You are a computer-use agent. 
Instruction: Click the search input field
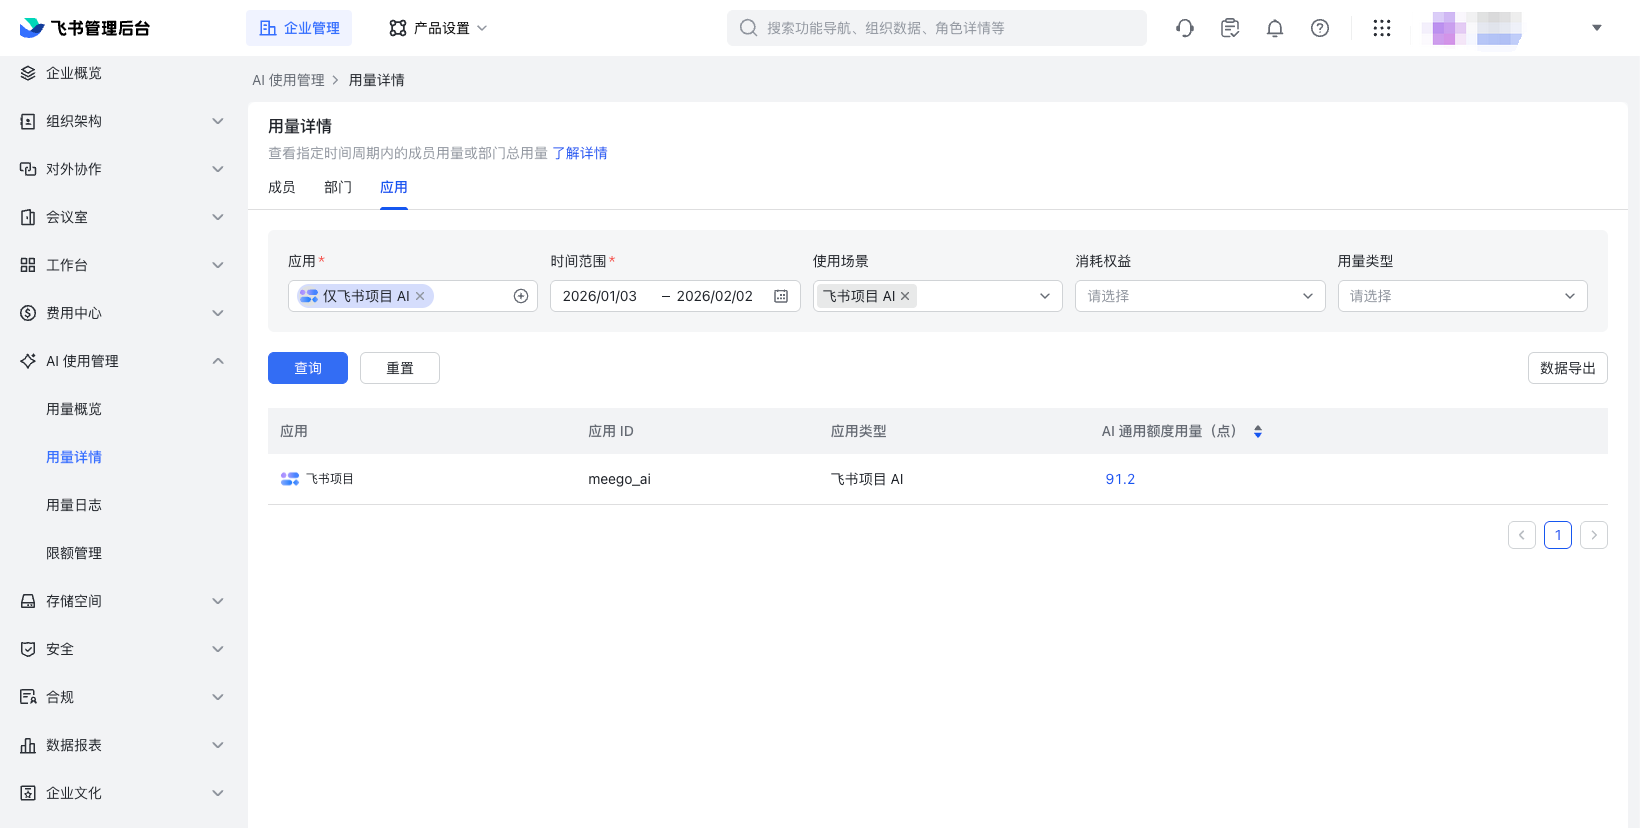[937, 28]
